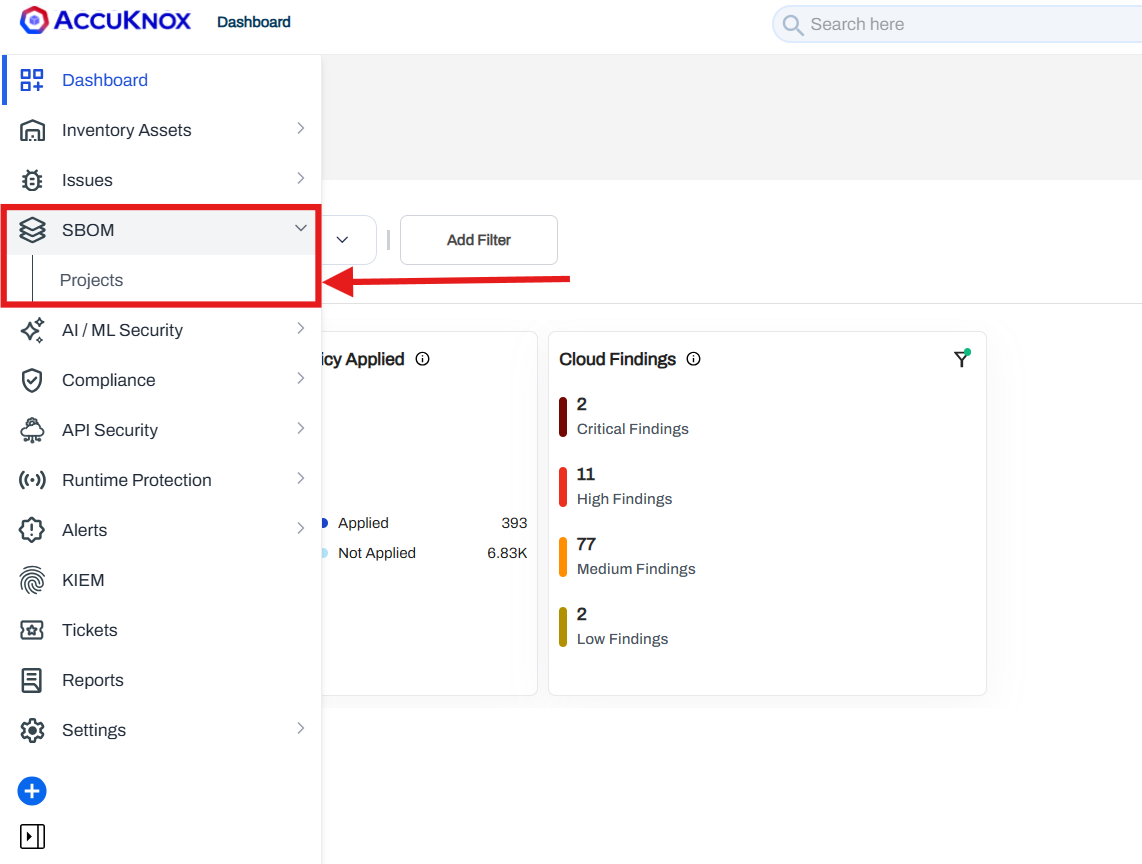1142x864 pixels.
Task: Click the olive Low severity bar
Action: (563, 627)
